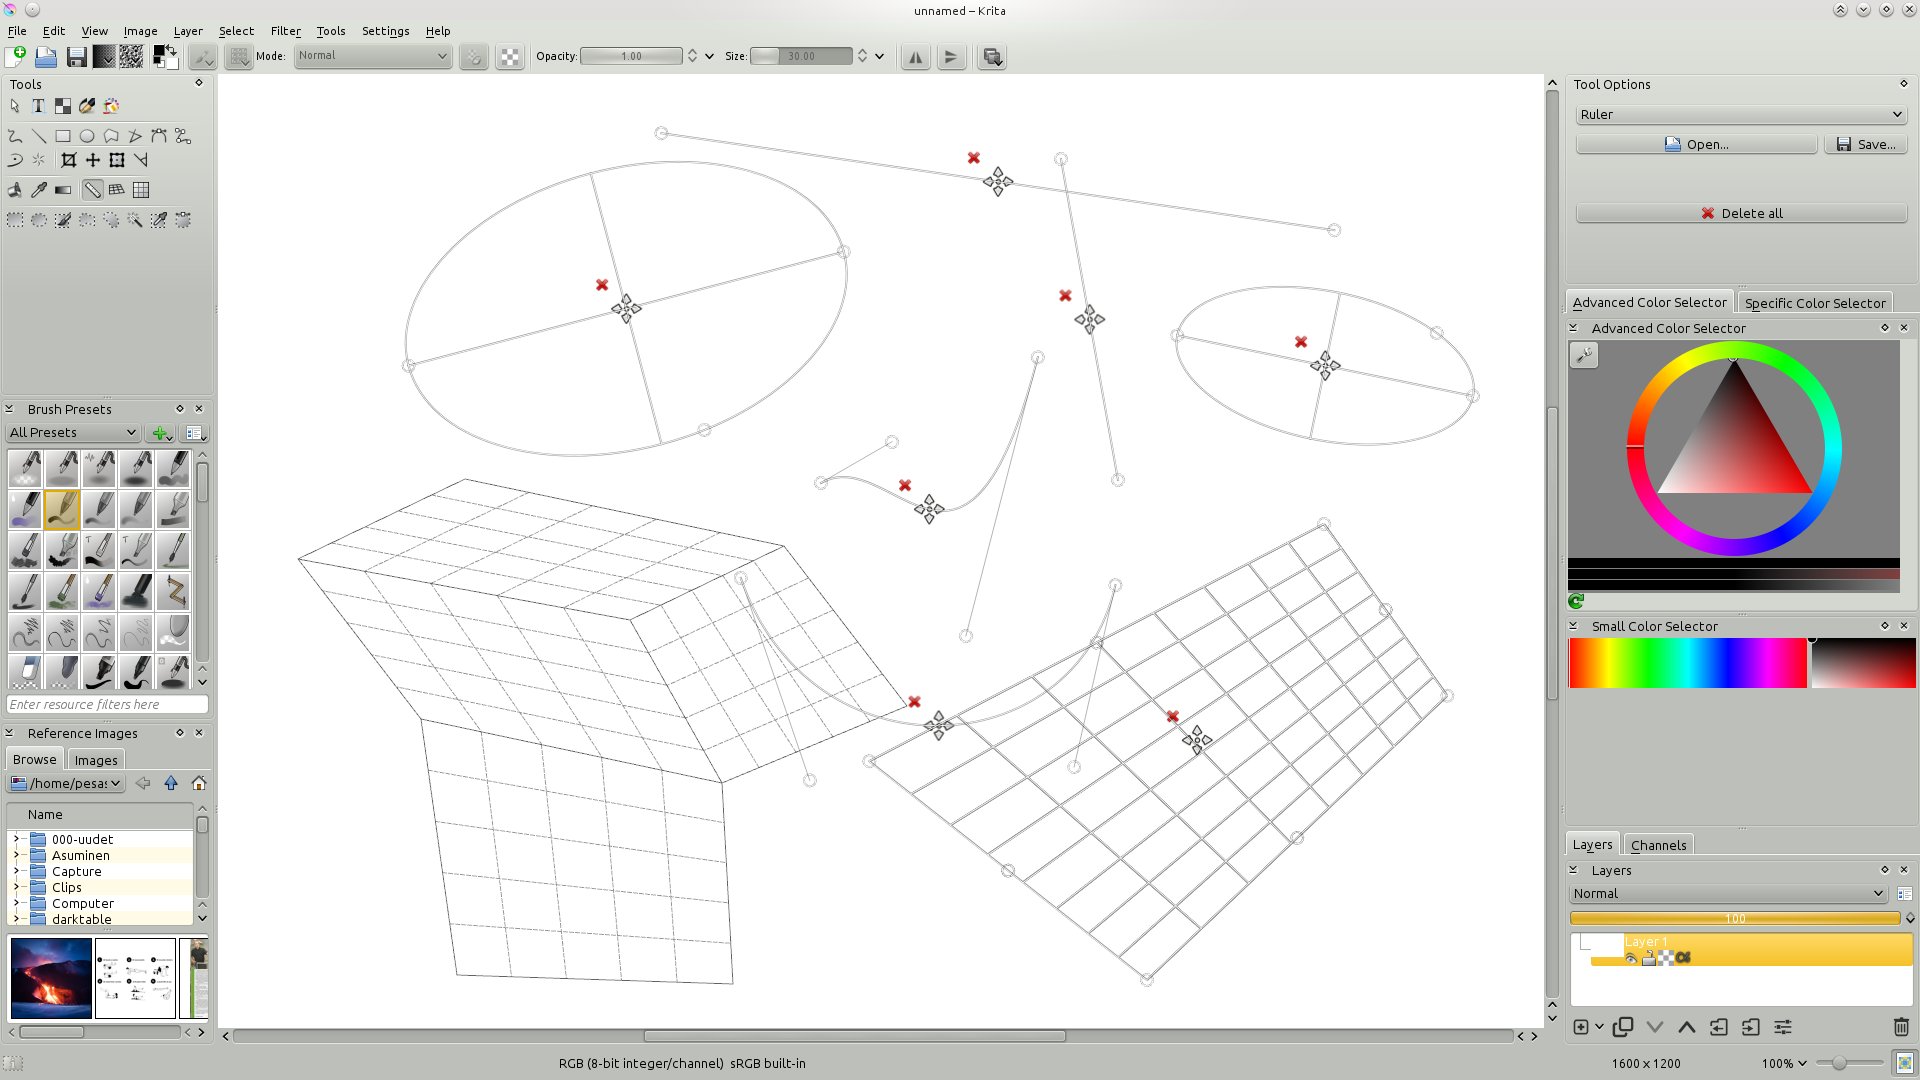Swap foreground and background colors
Image resolution: width=1920 pixels, height=1080 pixels.
[171, 49]
